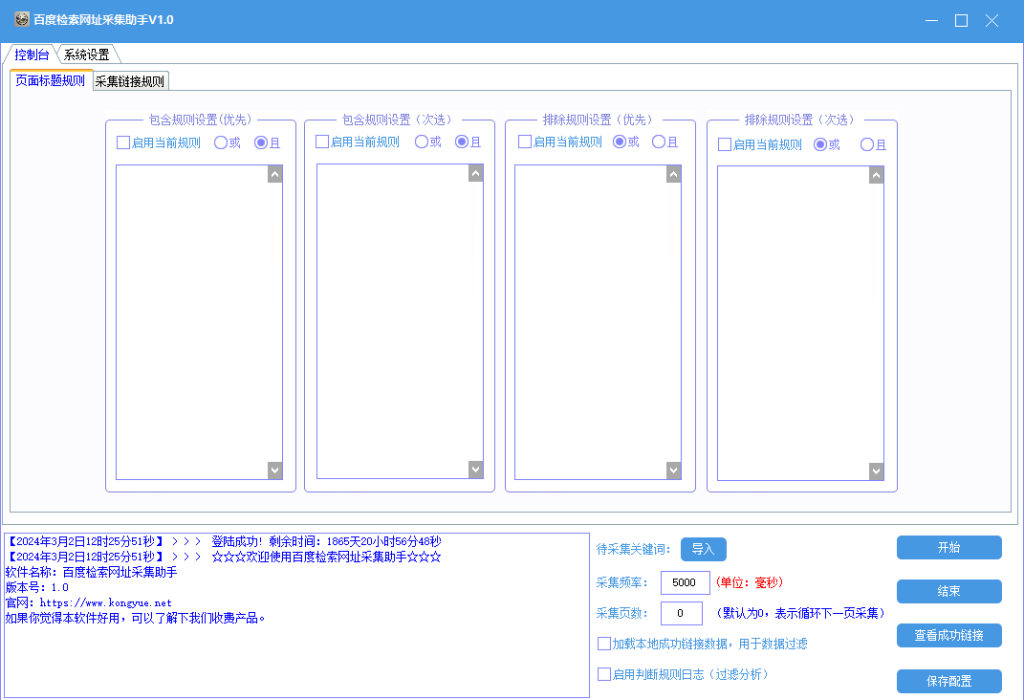Click the log line 欢迎使用百度检索网址采集助手
1024x700 pixels.
pyautogui.click(x=223, y=557)
